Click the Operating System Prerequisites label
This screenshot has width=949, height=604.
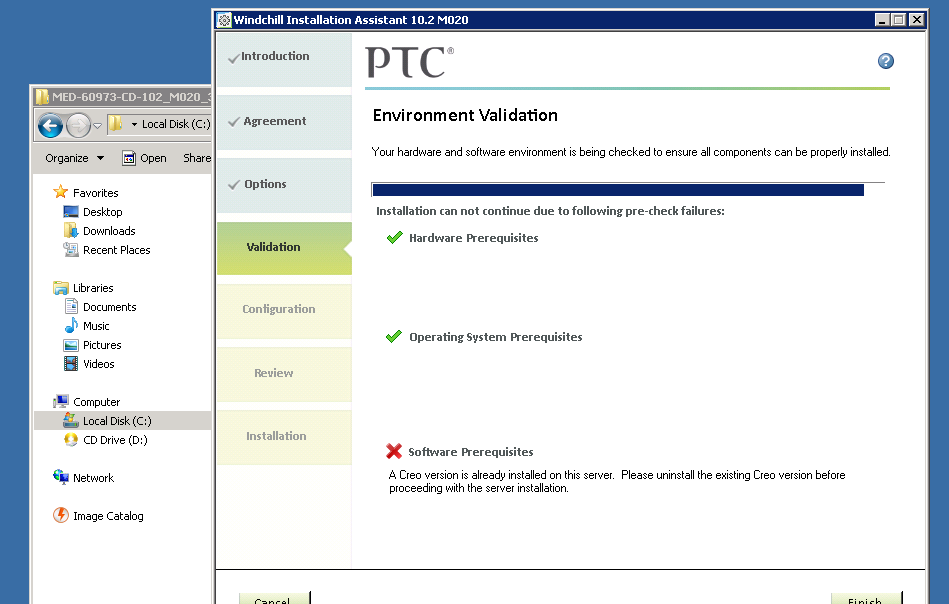(496, 337)
